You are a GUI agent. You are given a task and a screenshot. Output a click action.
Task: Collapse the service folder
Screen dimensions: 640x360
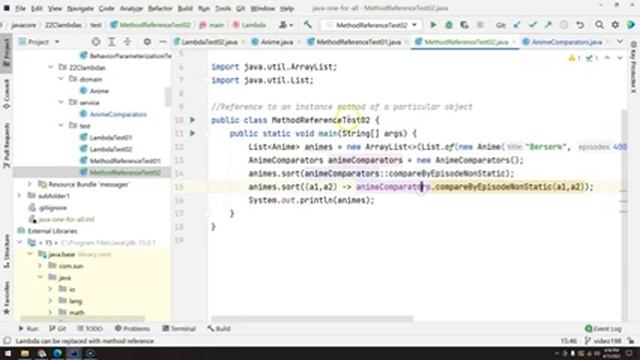pyautogui.click(x=61, y=102)
